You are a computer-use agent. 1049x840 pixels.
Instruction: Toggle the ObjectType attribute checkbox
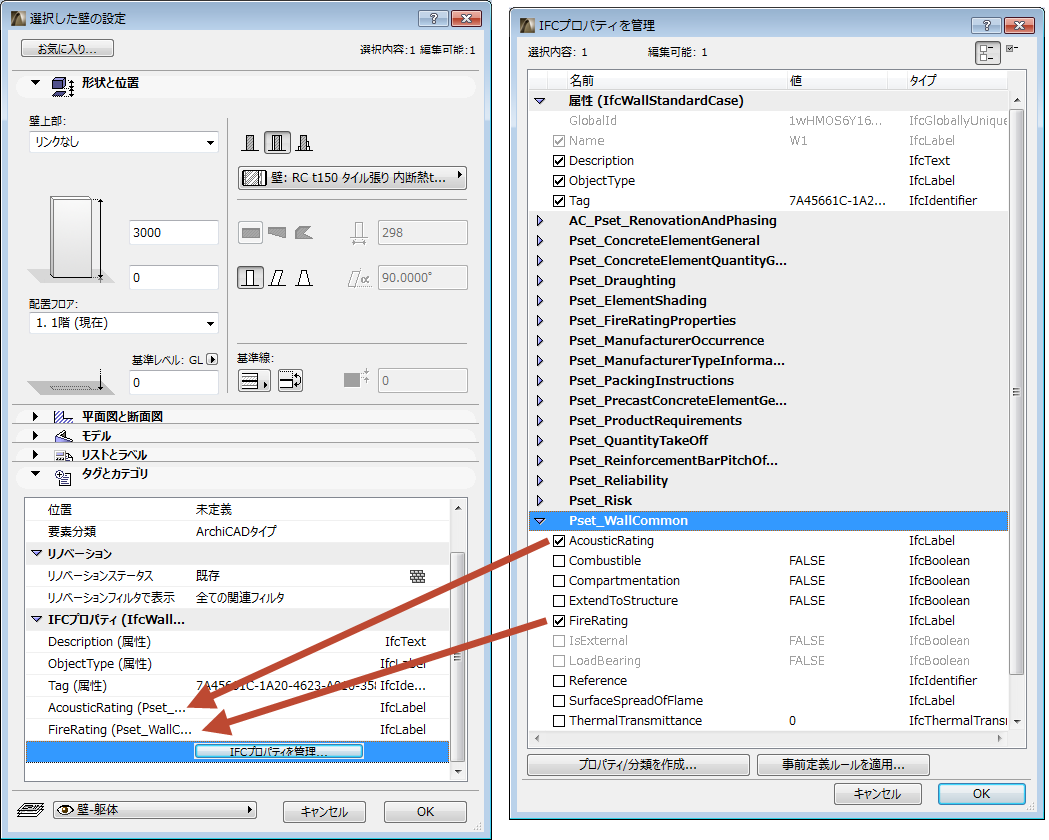559,181
